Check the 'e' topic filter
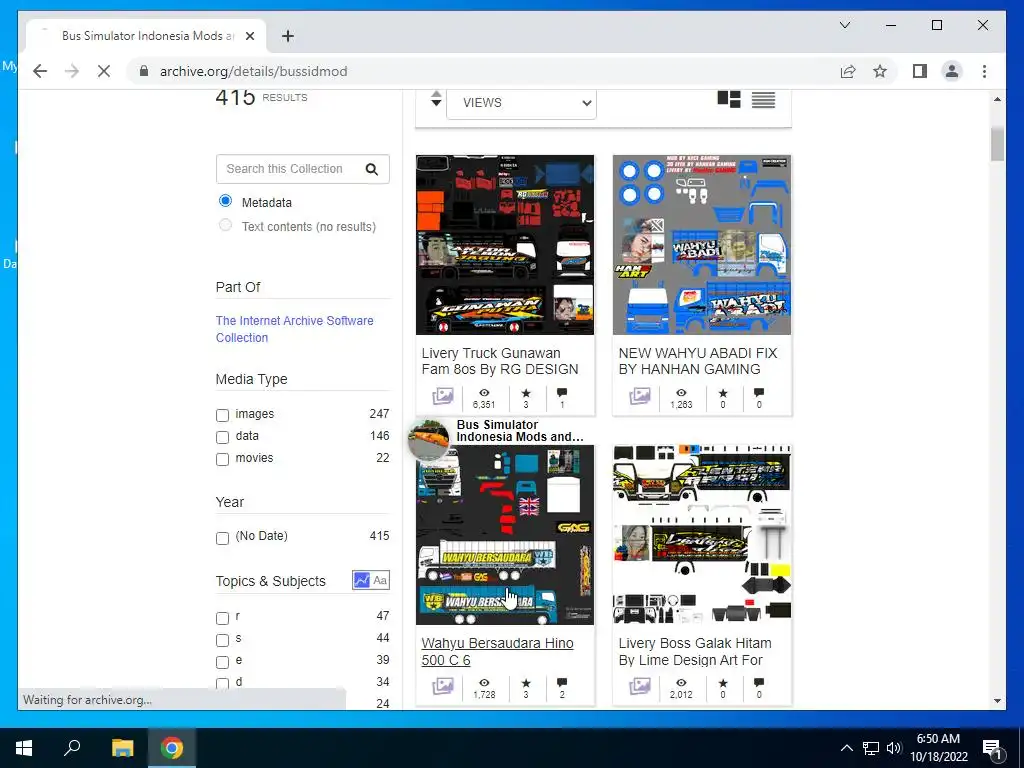Image resolution: width=1024 pixels, height=768 pixels. point(223,662)
